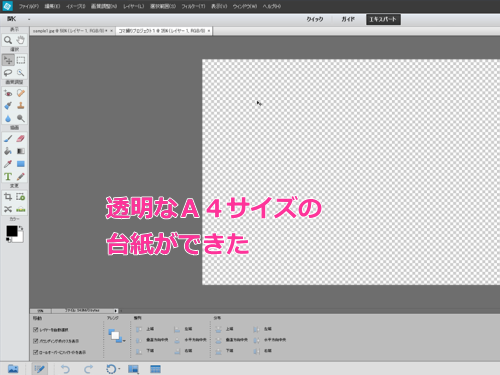This screenshot has width=500, height=375.
Task: Open the Photo Bin
Action: click(x=13, y=369)
